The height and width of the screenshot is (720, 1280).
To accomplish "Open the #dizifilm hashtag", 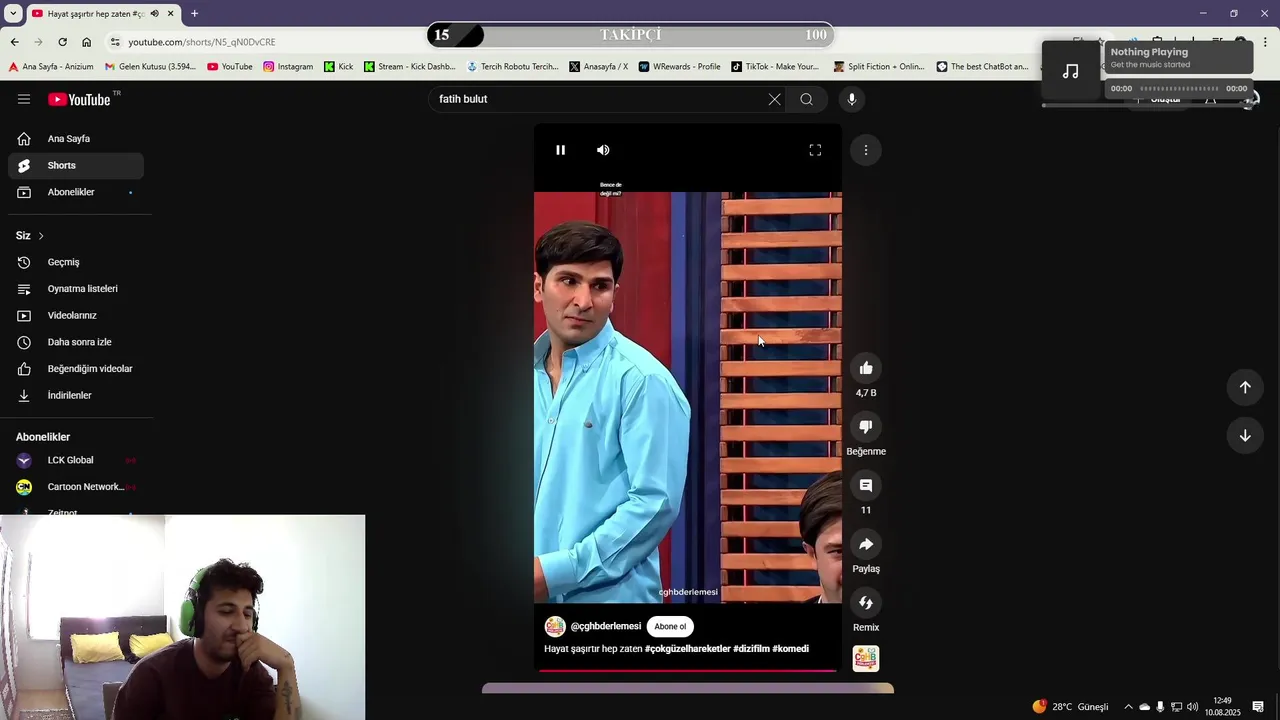I will [751, 649].
